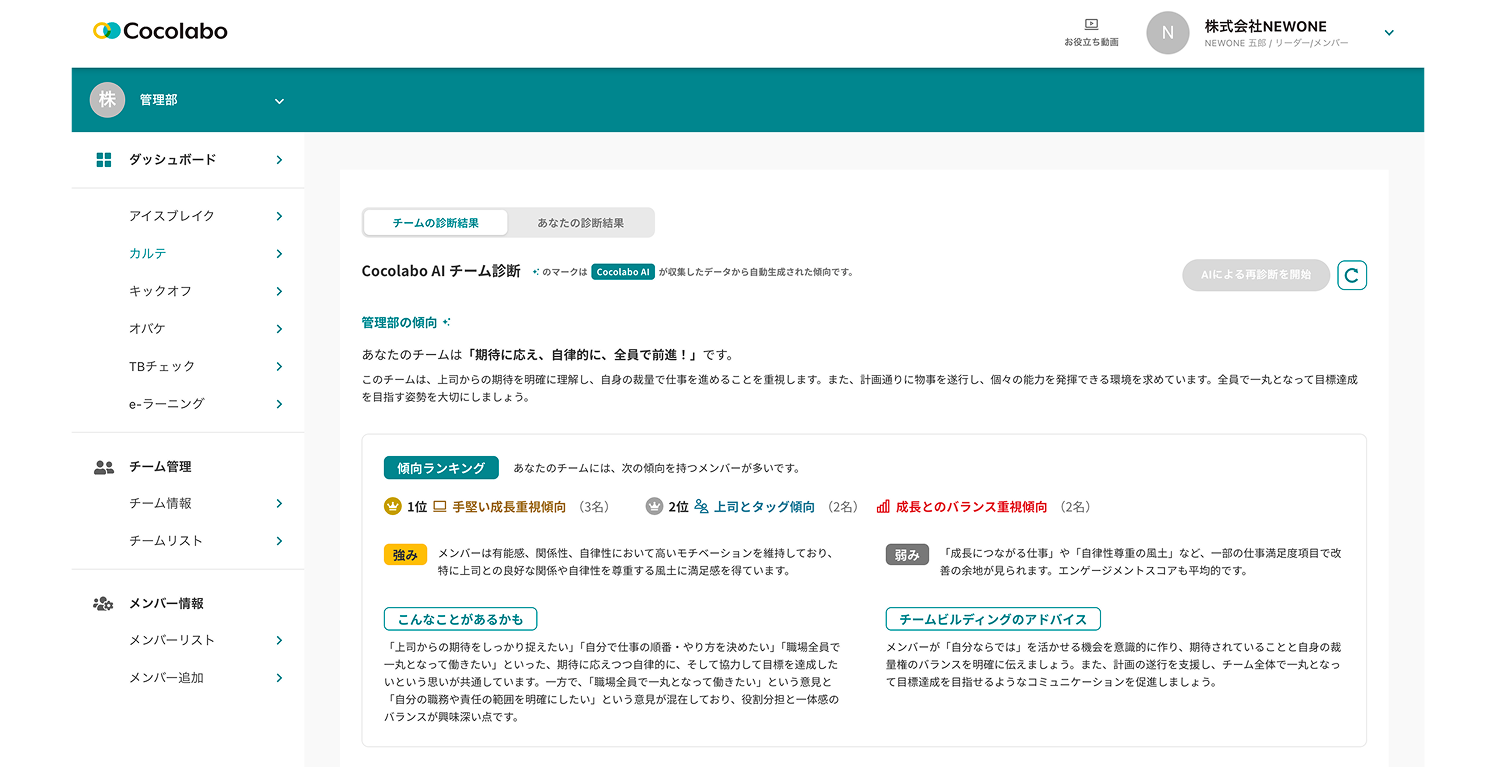Image resolution: width=1496 pixels, height=767 pixels.
Task: Open e-ラーニング menu item
Action: tap(167, 404)
